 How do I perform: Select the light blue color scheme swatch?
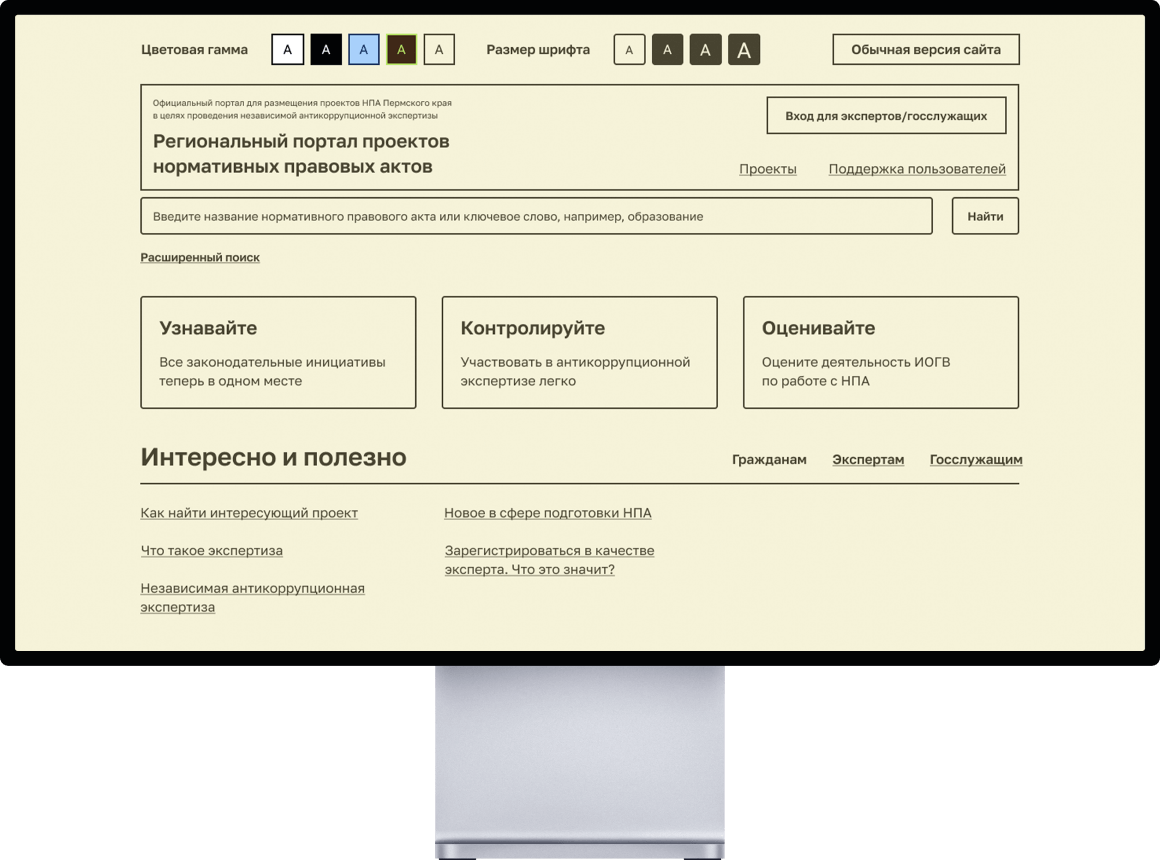[364, 49]
